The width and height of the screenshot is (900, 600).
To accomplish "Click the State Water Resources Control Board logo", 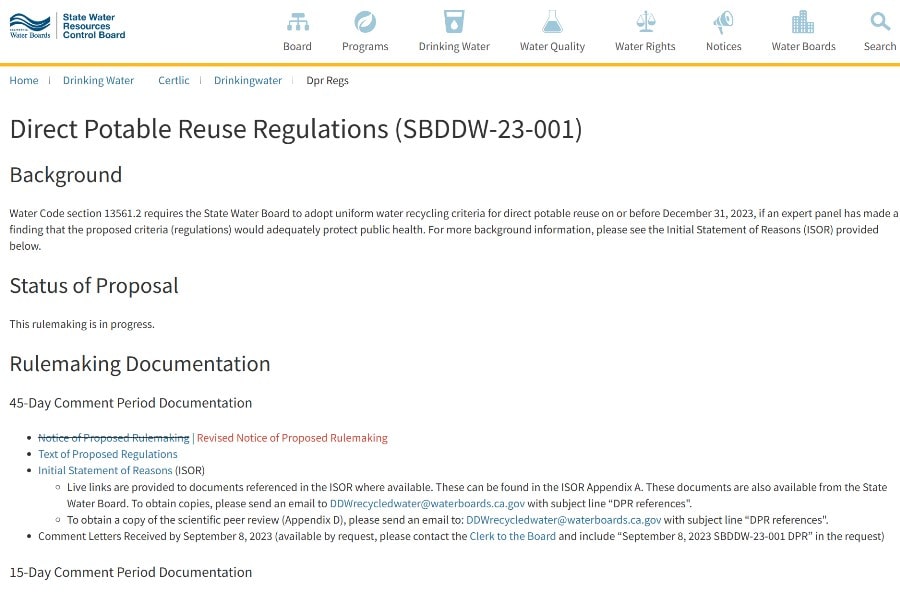I will [x=67, y=27].
